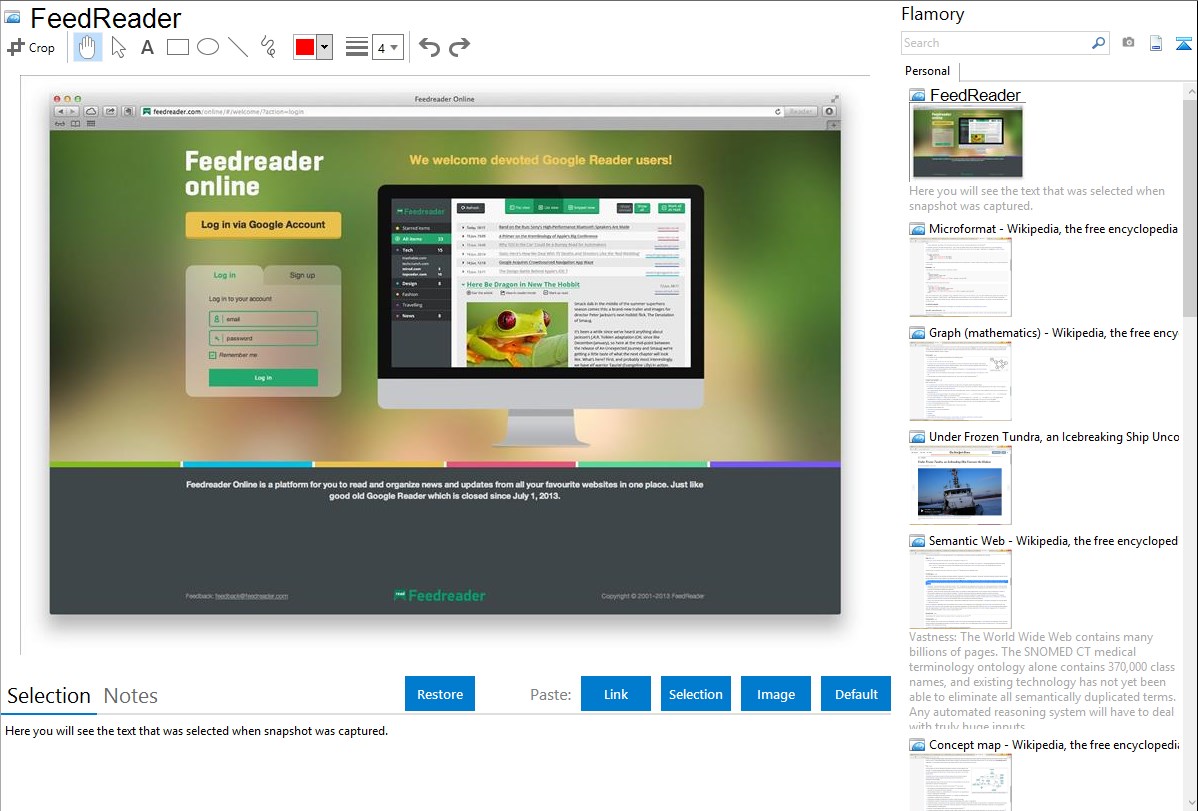The width and height of the screenshot is (1198, 811).
Task: Click the paste Selection button
Action: 695,694
